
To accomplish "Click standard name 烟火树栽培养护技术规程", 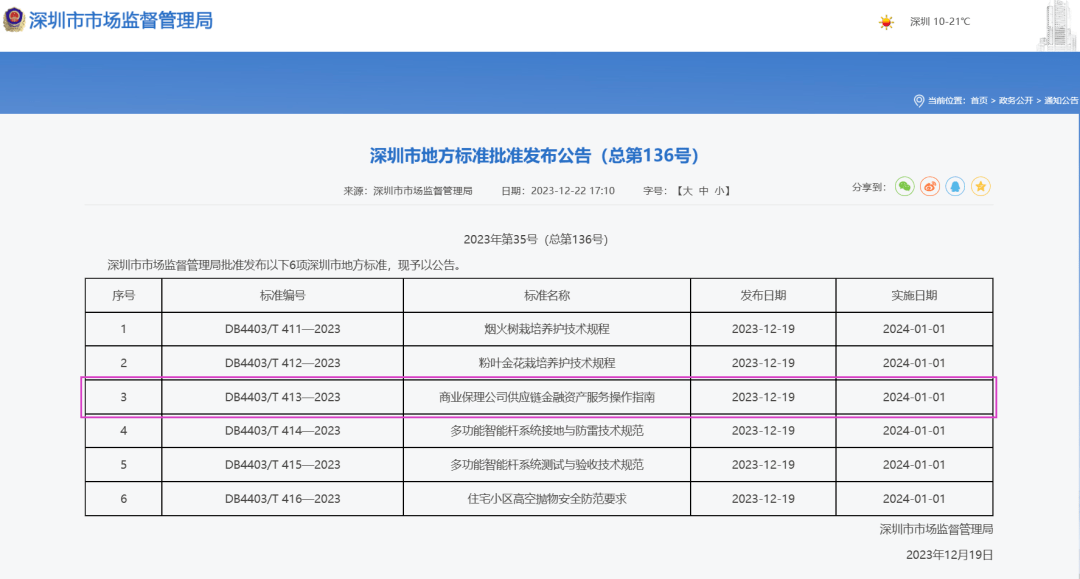I will coord(547,329).
